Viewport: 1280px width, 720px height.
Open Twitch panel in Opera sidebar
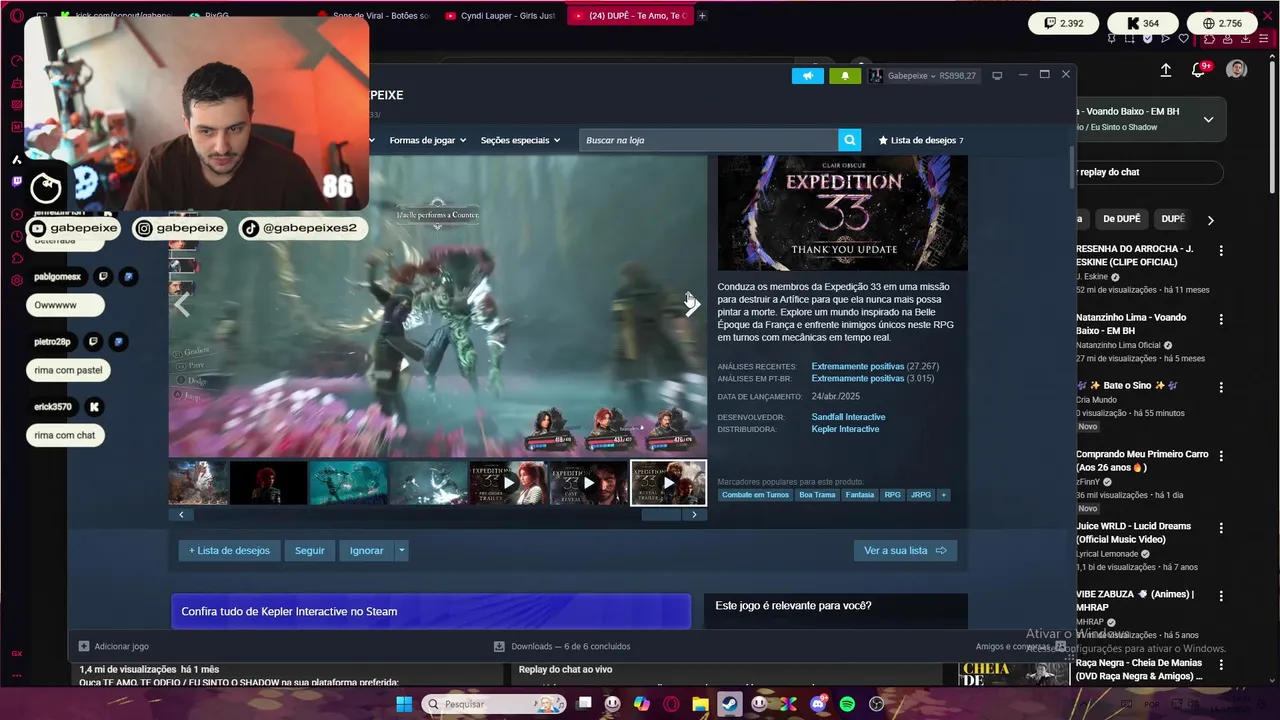tap(17, 181)
